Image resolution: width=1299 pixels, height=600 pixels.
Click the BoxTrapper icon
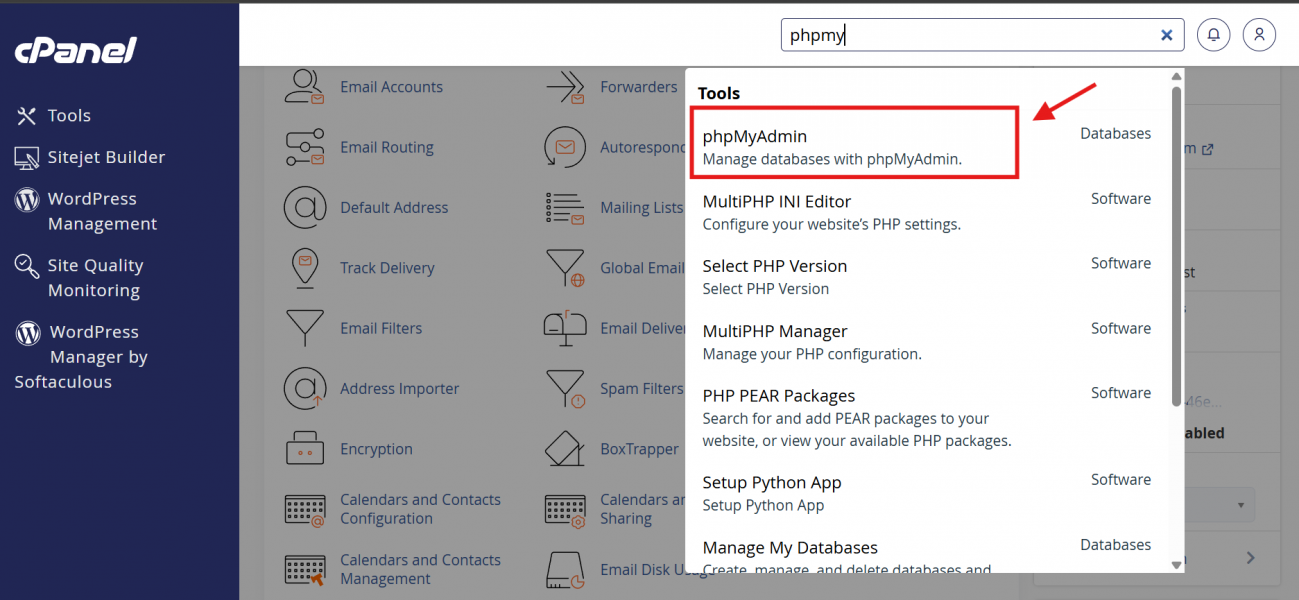coord(565,449)
